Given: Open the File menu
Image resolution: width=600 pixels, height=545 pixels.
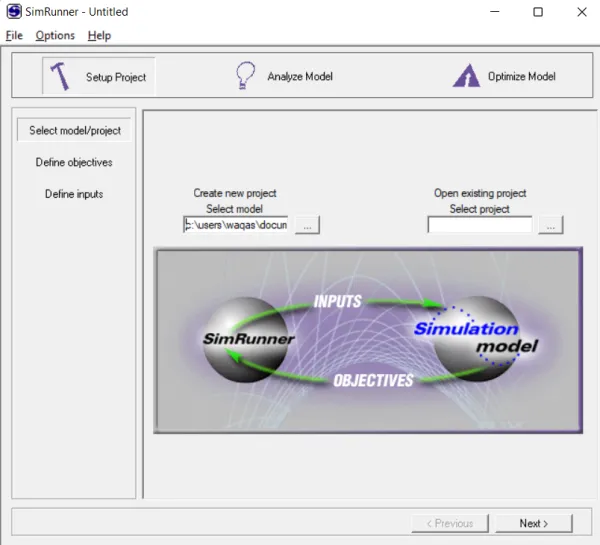Looking at the screenshot, I should click(14, 35).
